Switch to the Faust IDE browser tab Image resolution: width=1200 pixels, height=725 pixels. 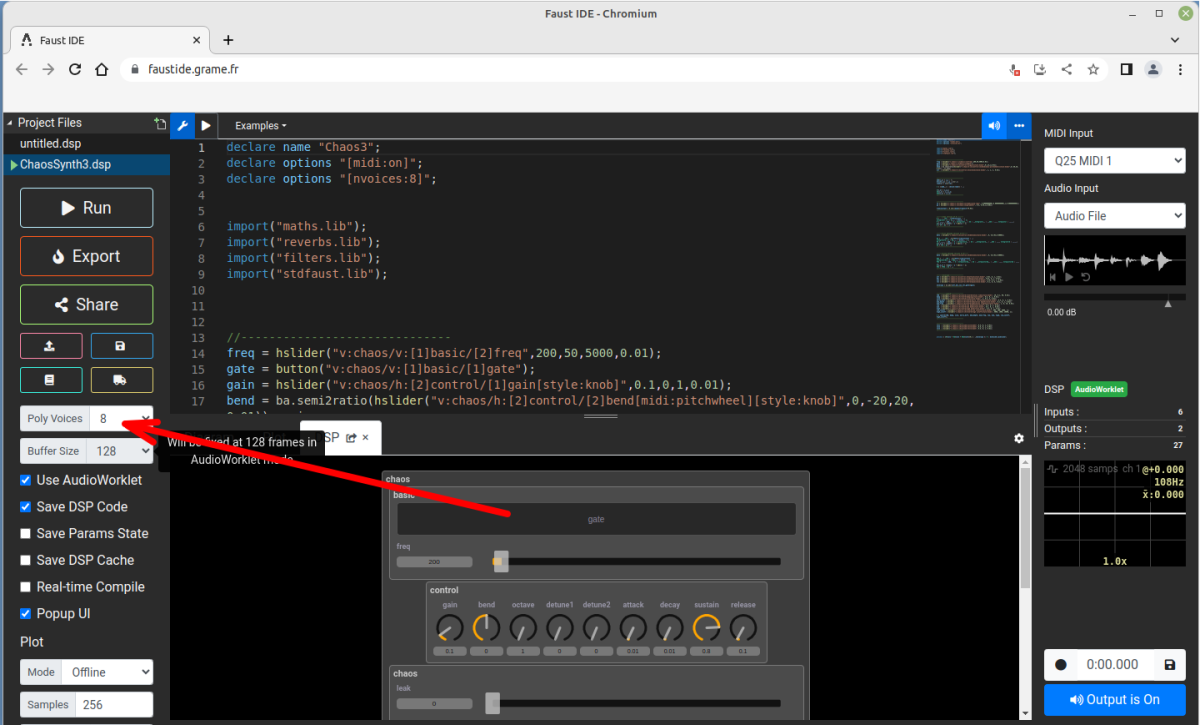click(x=108, y=40)
